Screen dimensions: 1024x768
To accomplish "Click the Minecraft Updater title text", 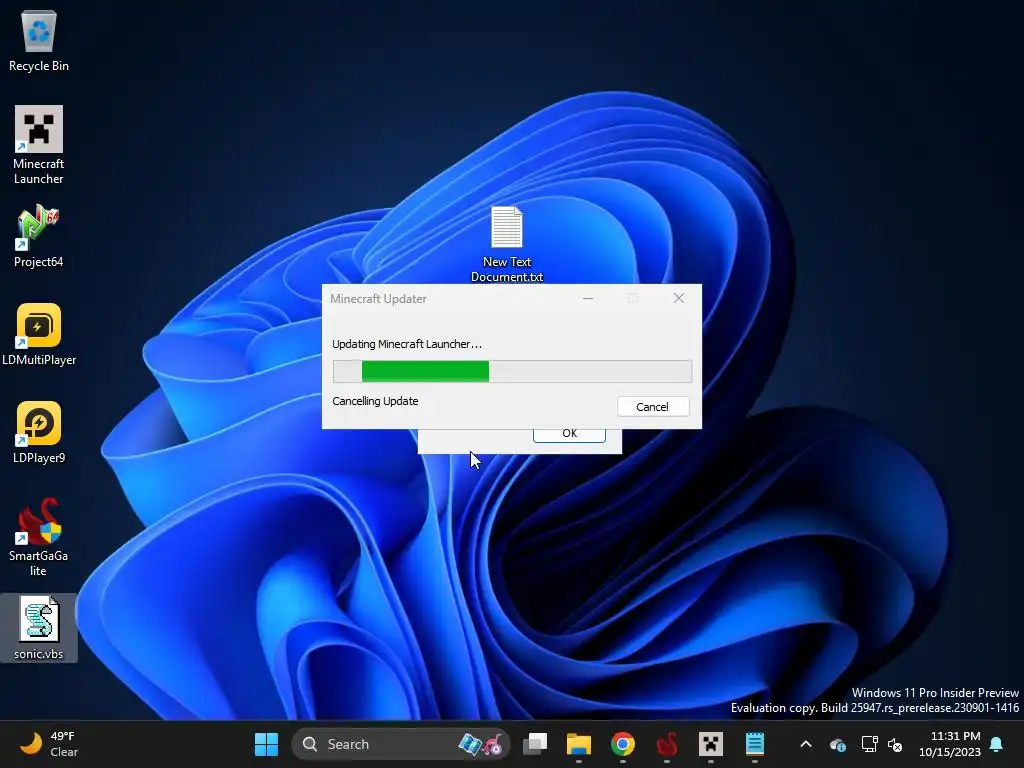I will (x=378, y=298).
